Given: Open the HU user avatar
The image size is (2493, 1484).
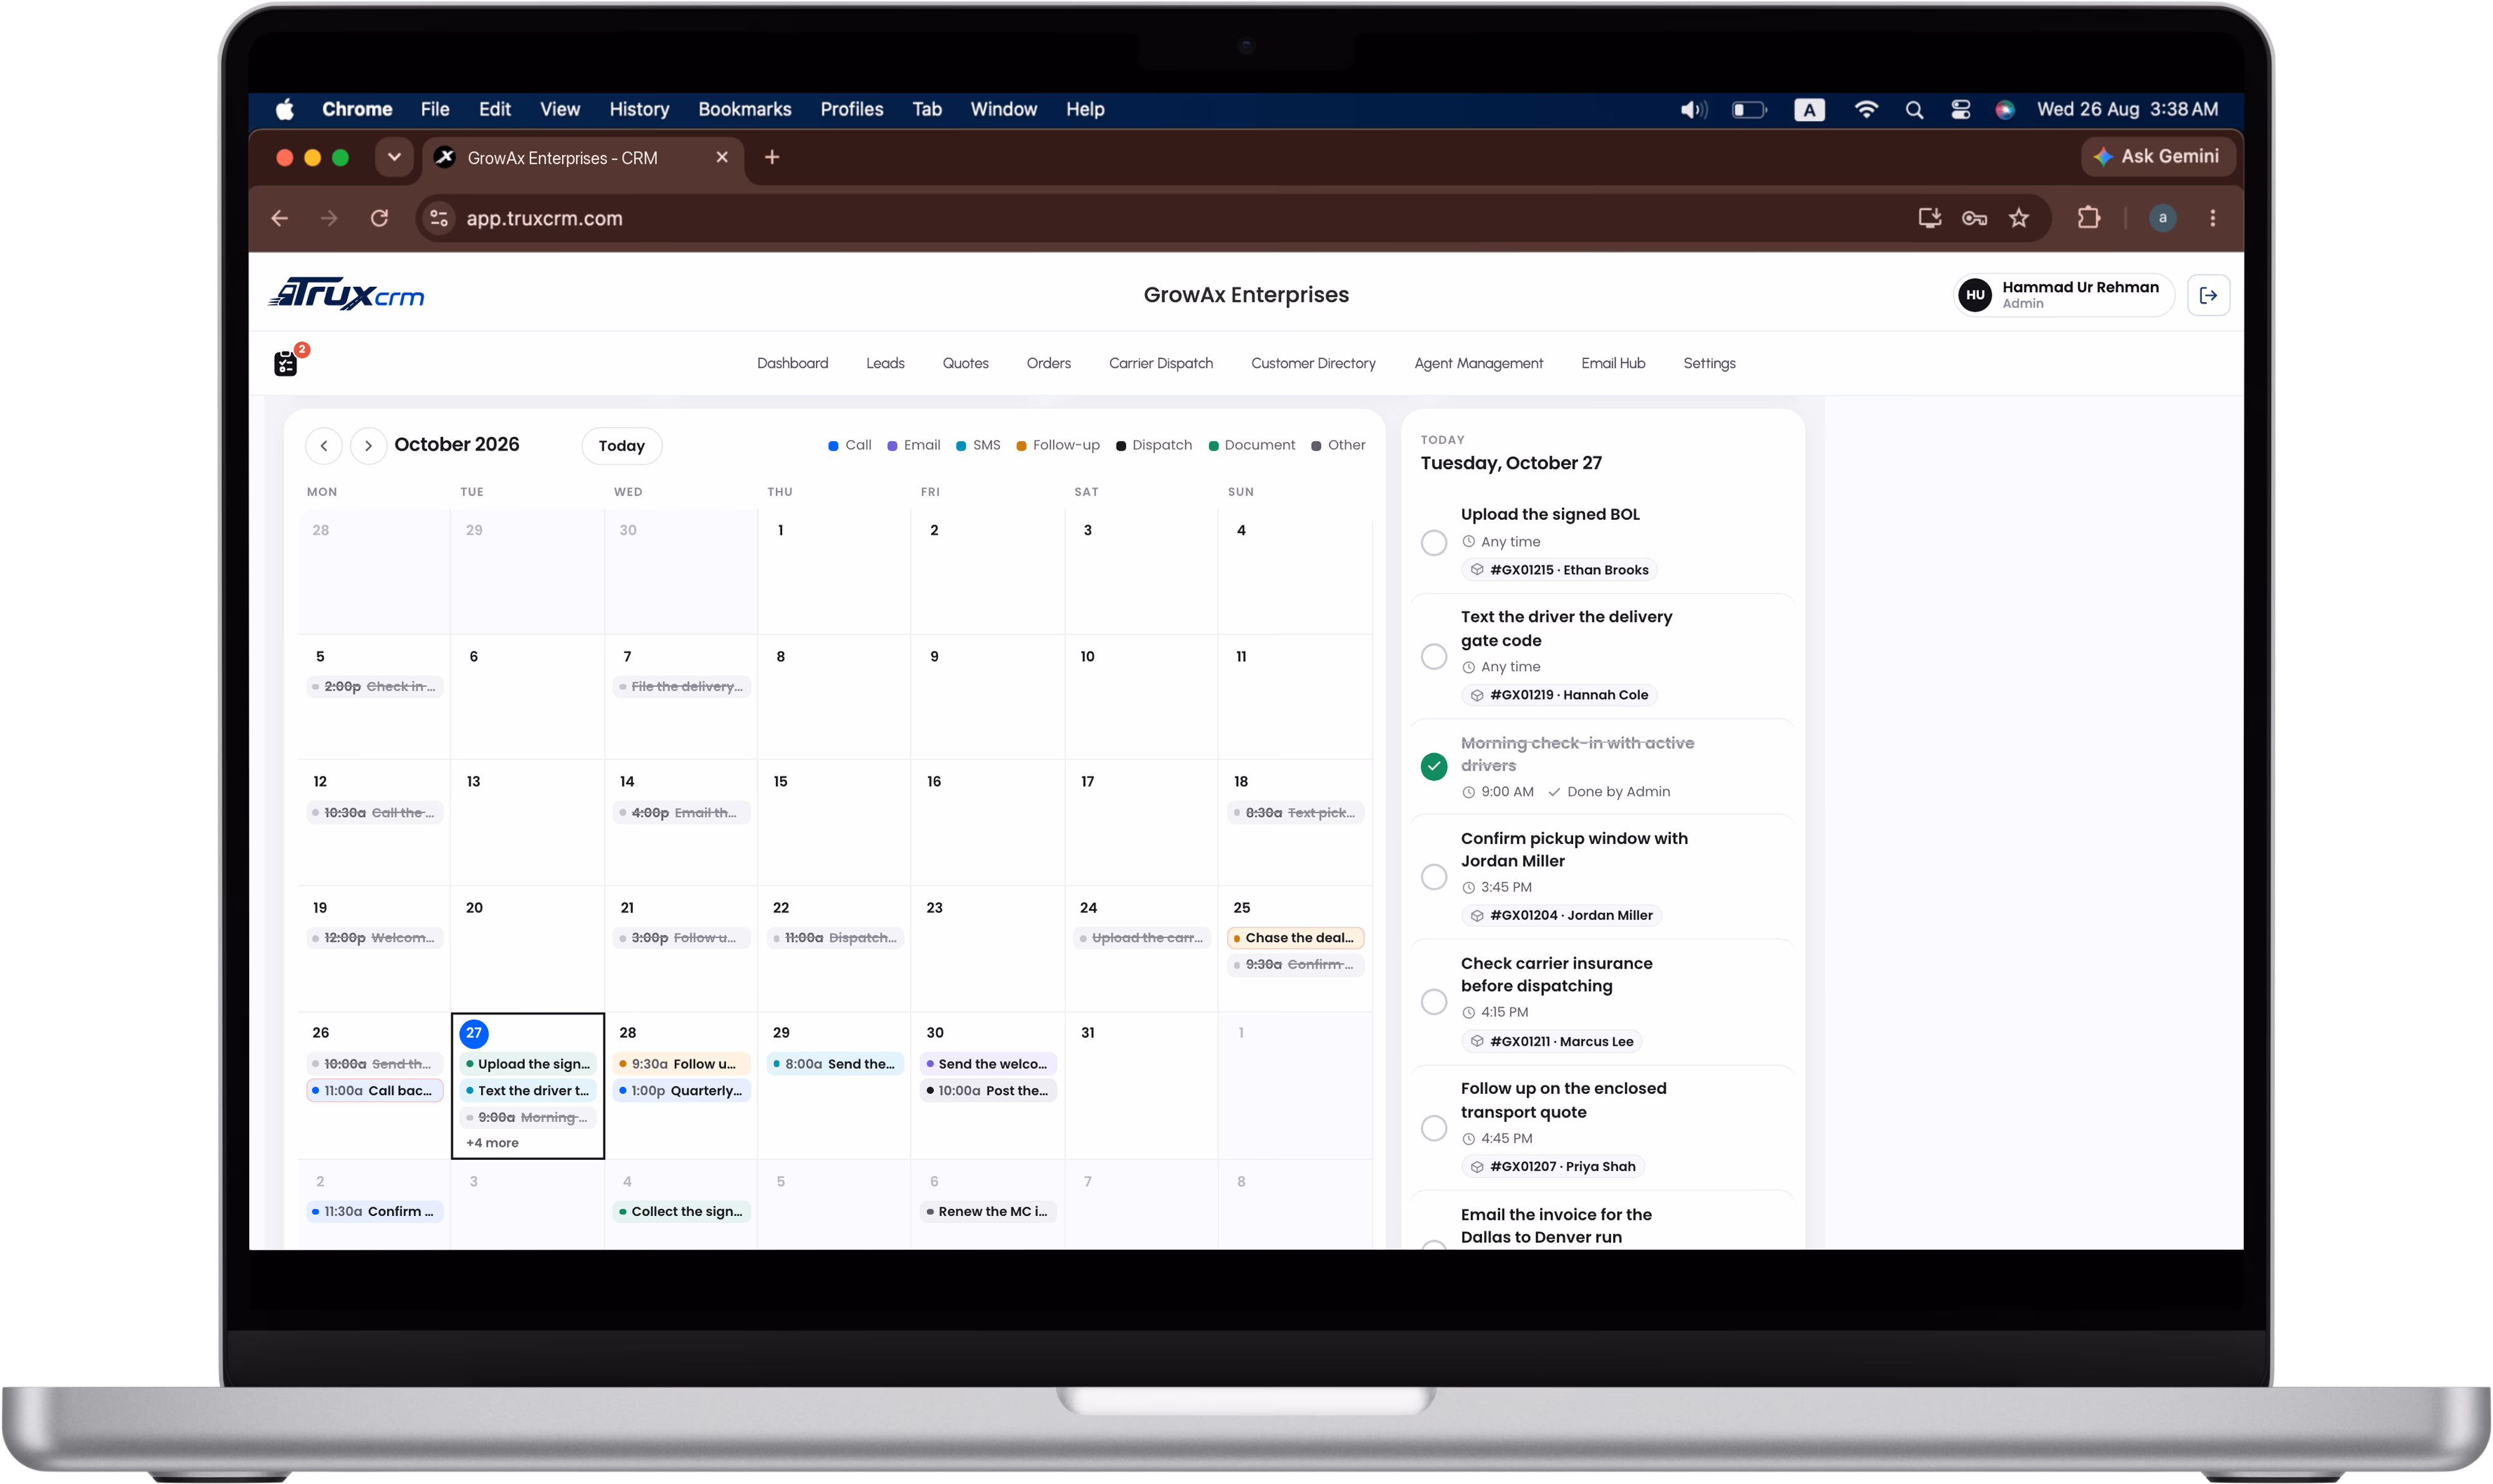Looking at the screenshot, I should point(1974,295).
